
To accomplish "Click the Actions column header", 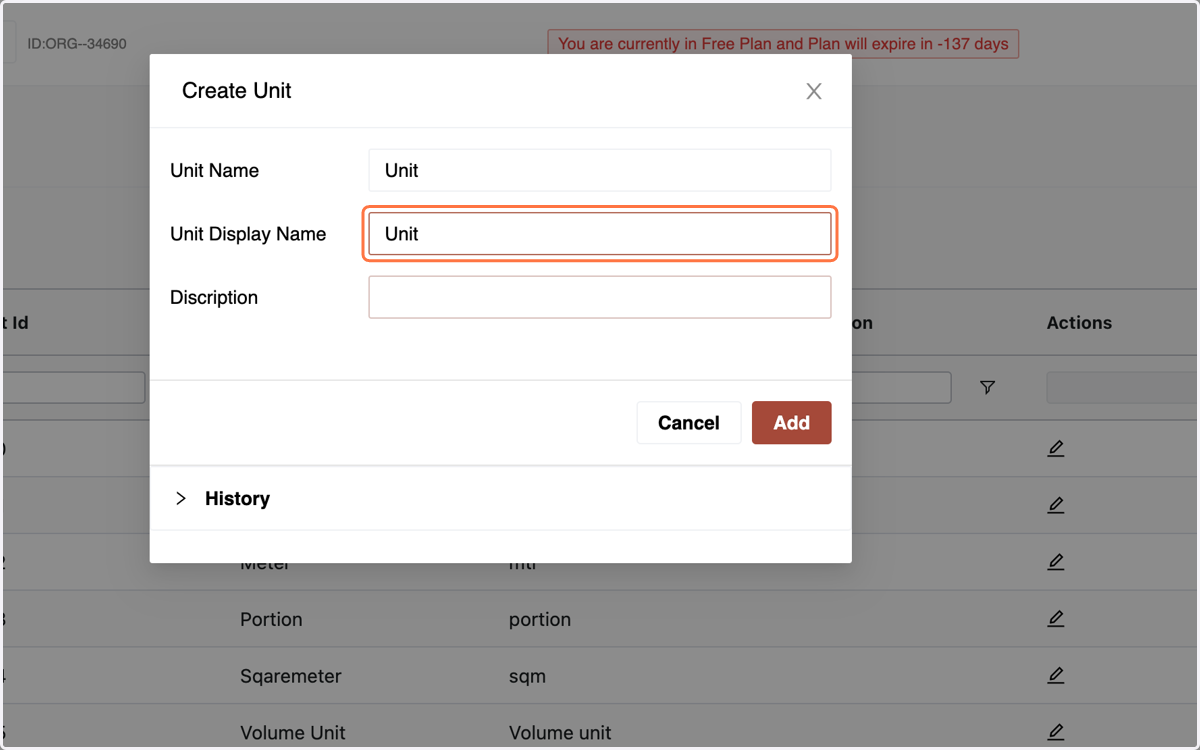I will pyautogui.click(x=1079, y=323).
